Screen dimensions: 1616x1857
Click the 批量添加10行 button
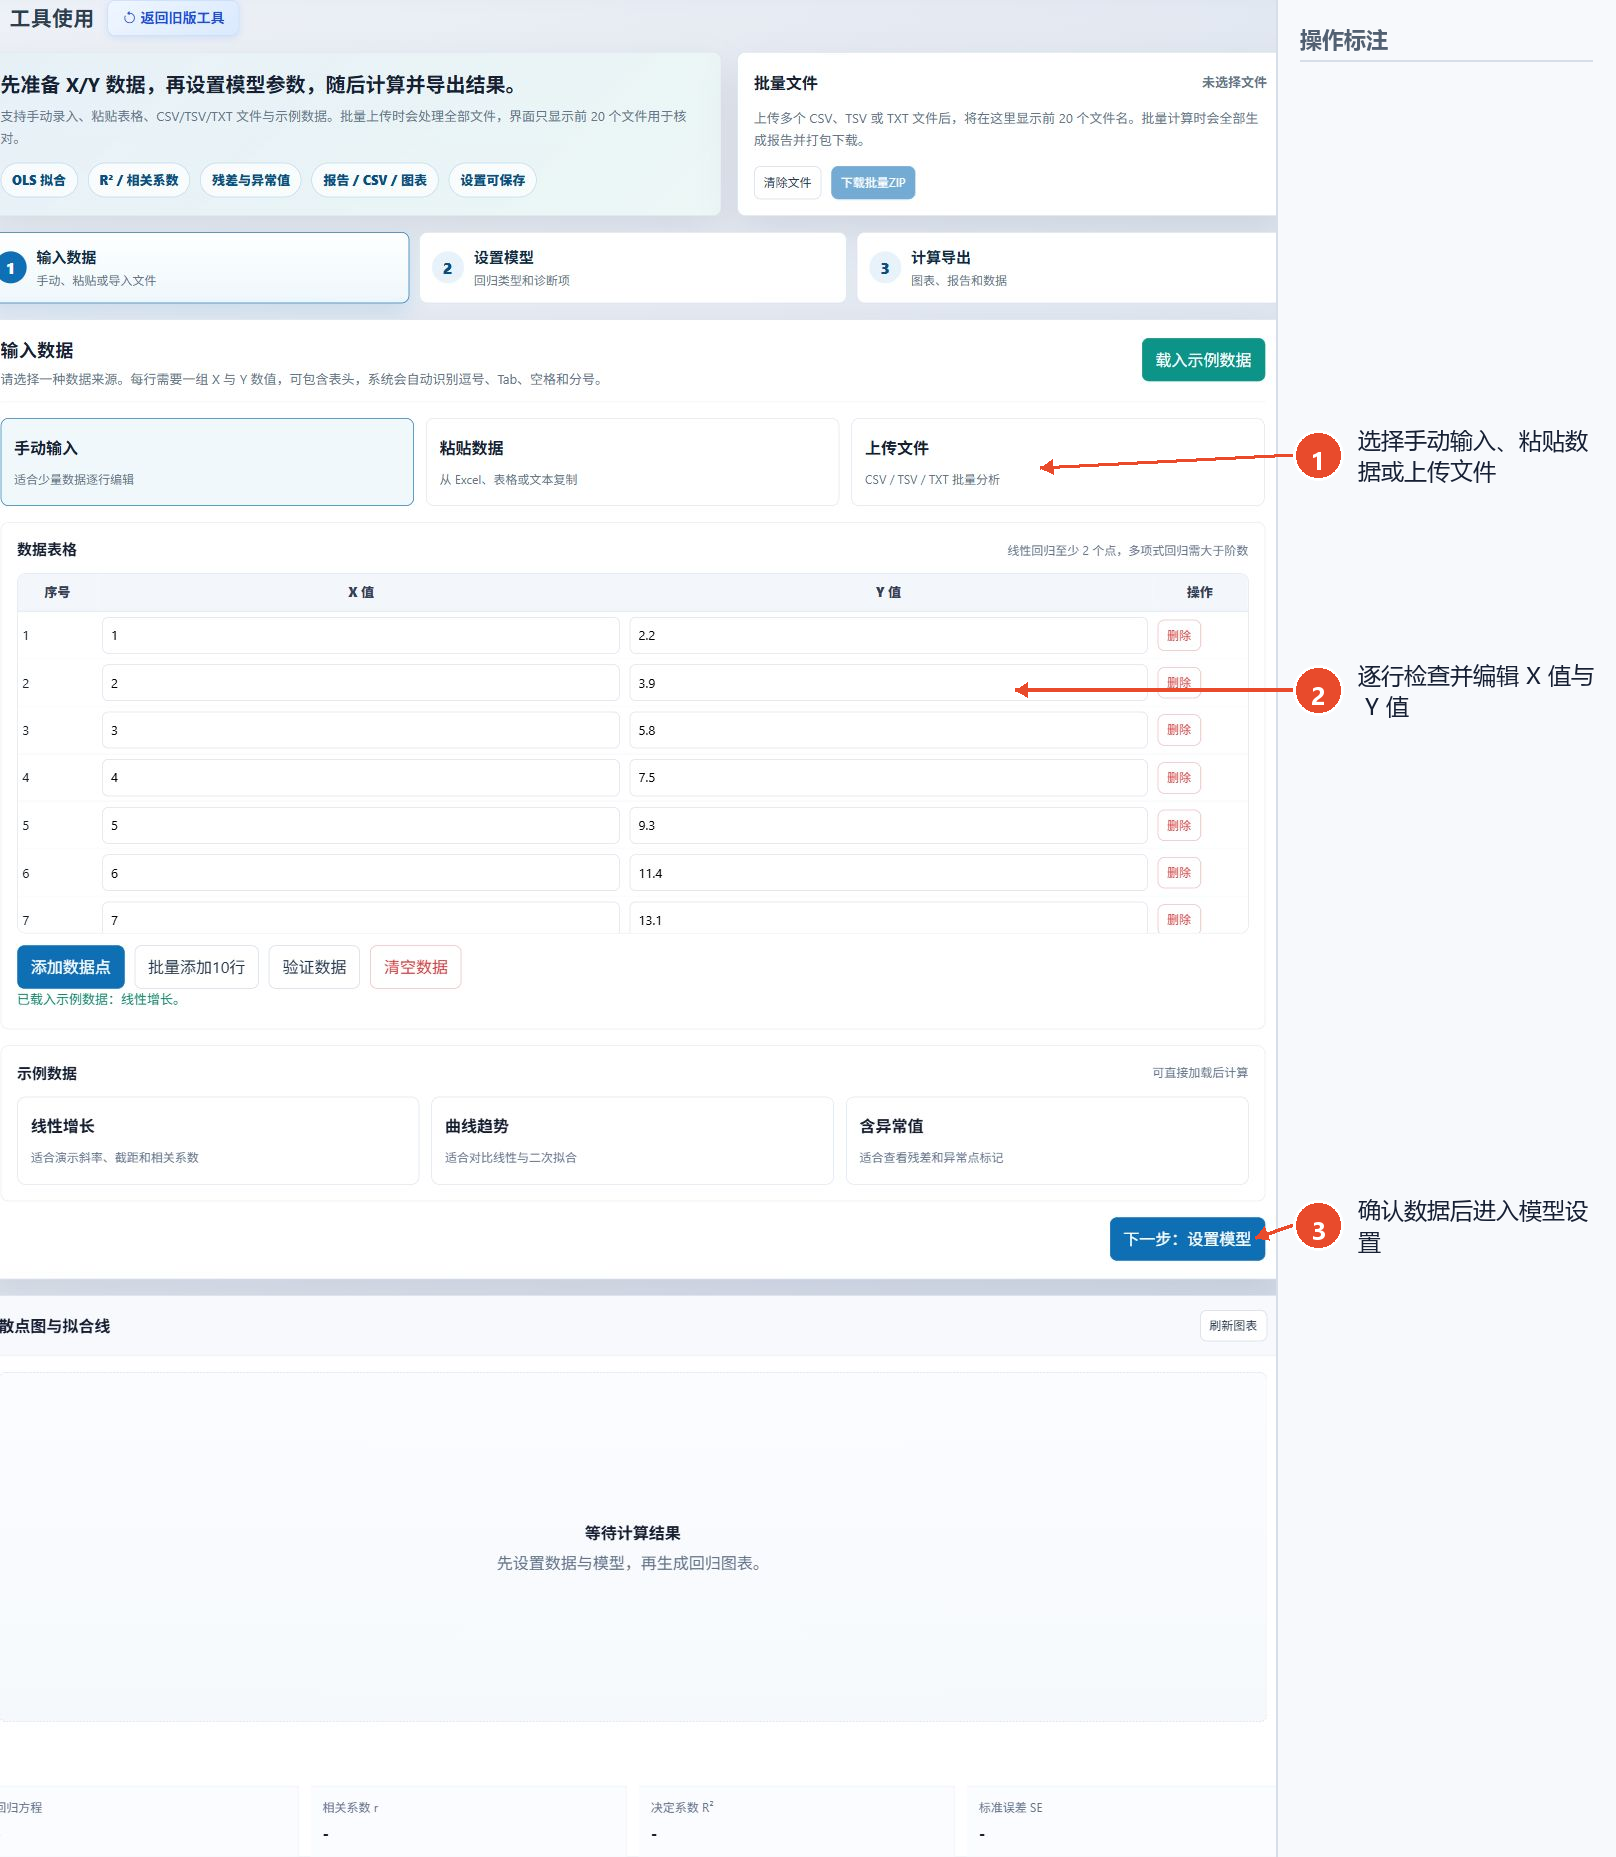197,967
